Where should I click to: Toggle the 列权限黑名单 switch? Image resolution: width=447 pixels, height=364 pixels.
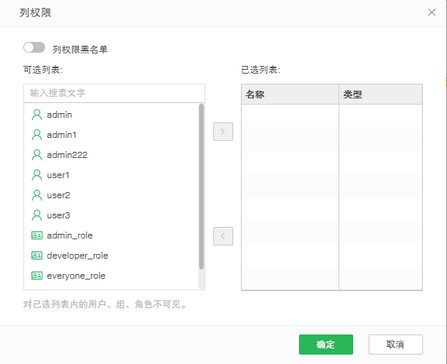tap(34, 48)
